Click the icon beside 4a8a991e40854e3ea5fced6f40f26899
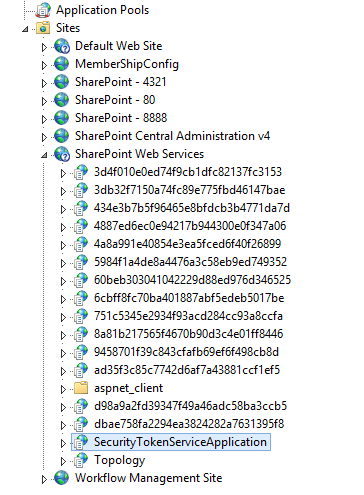 [x=81, y=244]
